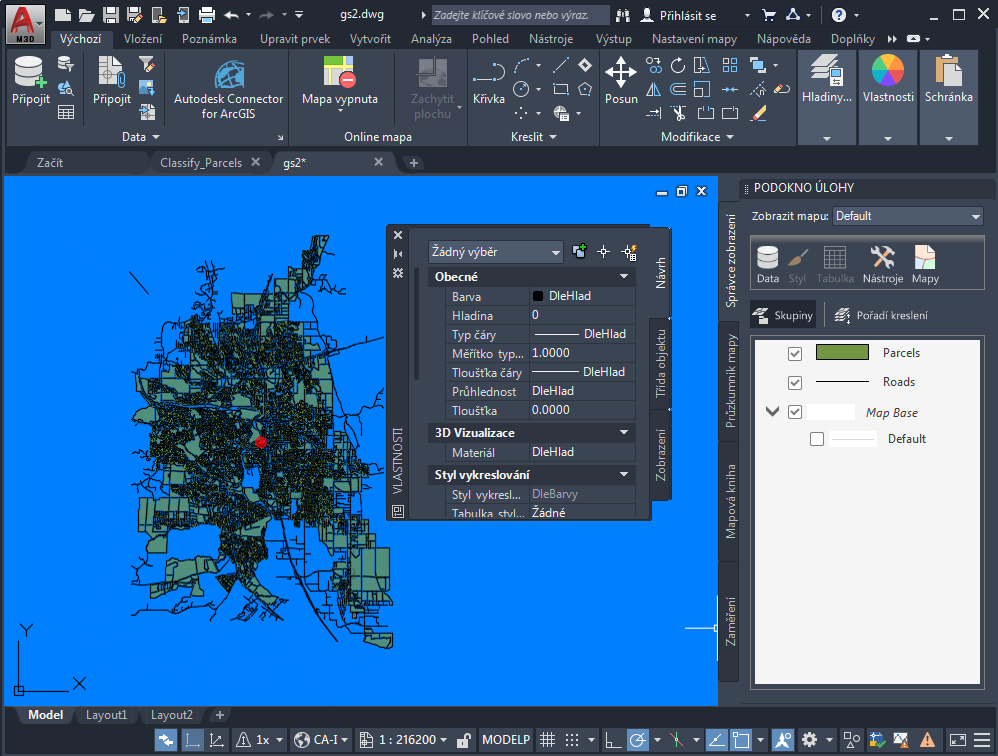Open the Žádný výběr selection dropdown

[x=496, y=252]
